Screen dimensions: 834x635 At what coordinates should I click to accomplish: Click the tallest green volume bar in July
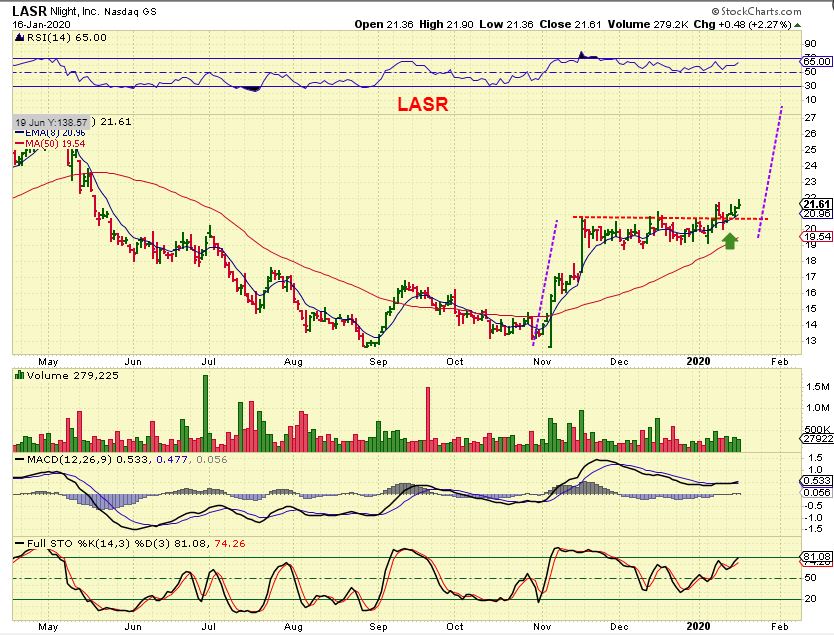(x=206, y=413)
